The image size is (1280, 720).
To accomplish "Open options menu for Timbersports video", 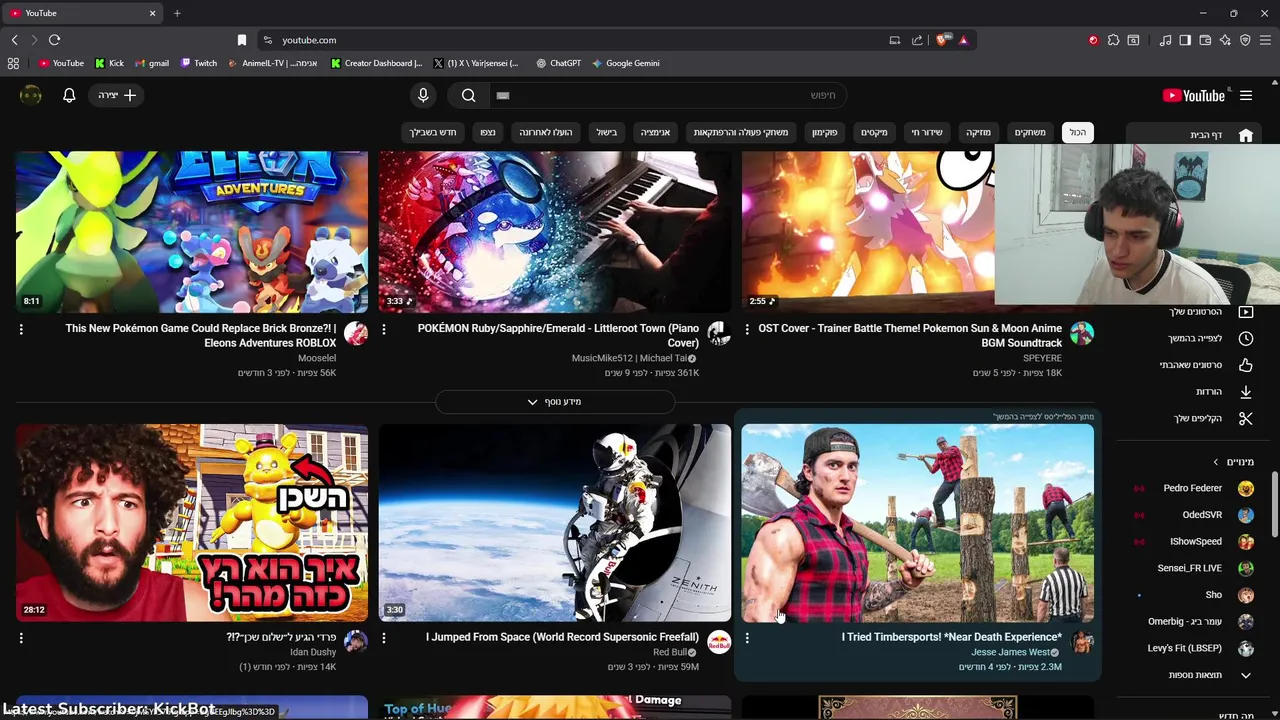I will 747,638.
